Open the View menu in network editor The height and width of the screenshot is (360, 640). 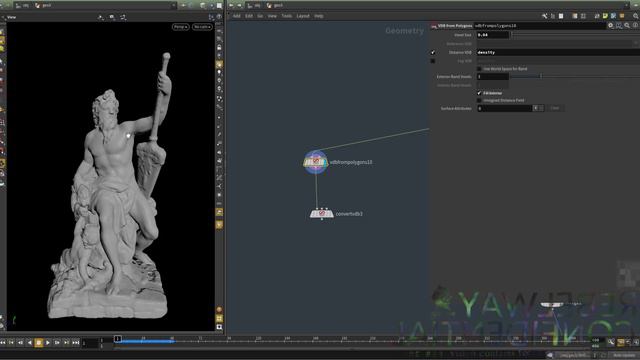tap(272, 16)
